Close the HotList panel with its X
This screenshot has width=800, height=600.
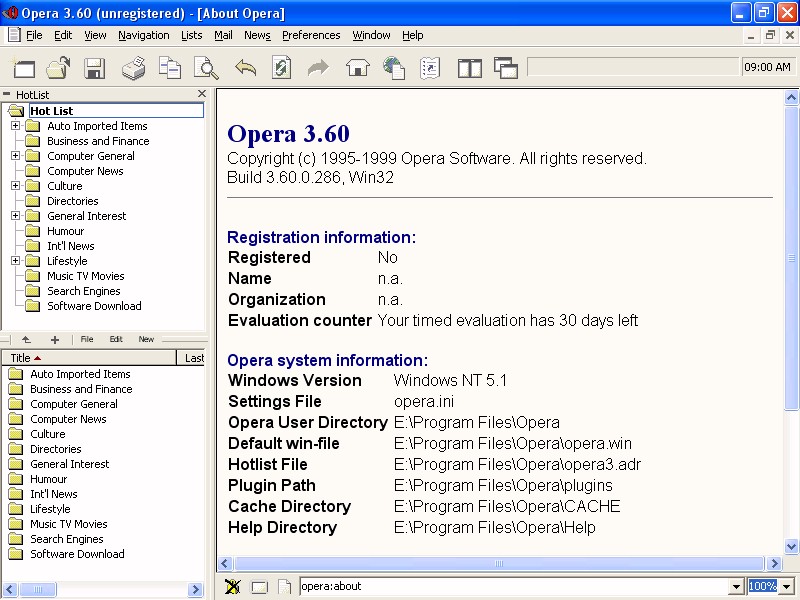202,94
